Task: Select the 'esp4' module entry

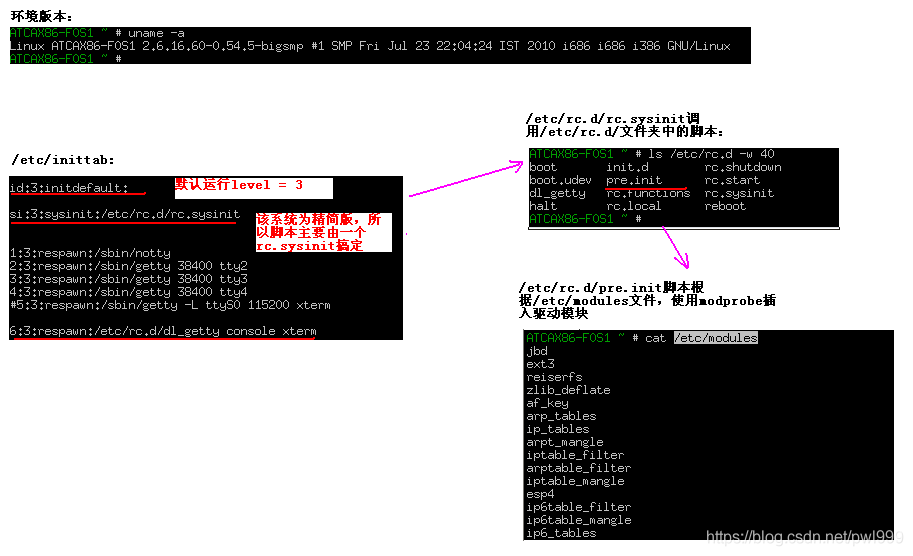Action: click(540, 494)
